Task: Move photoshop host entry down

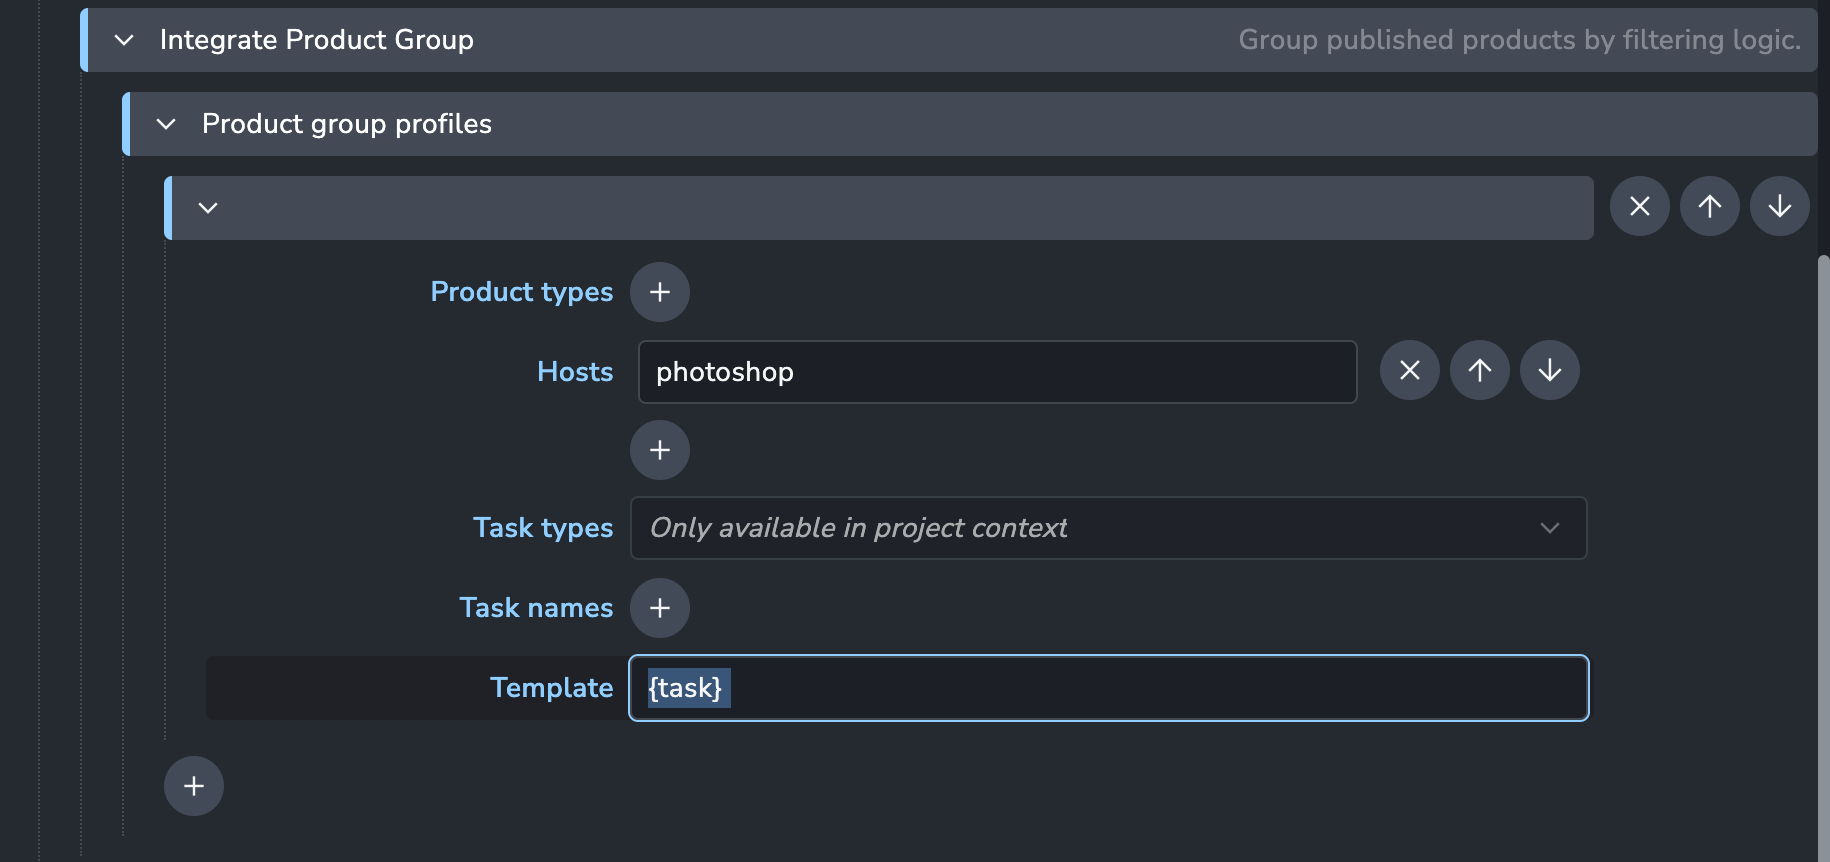Action: tap(1549, 370)
